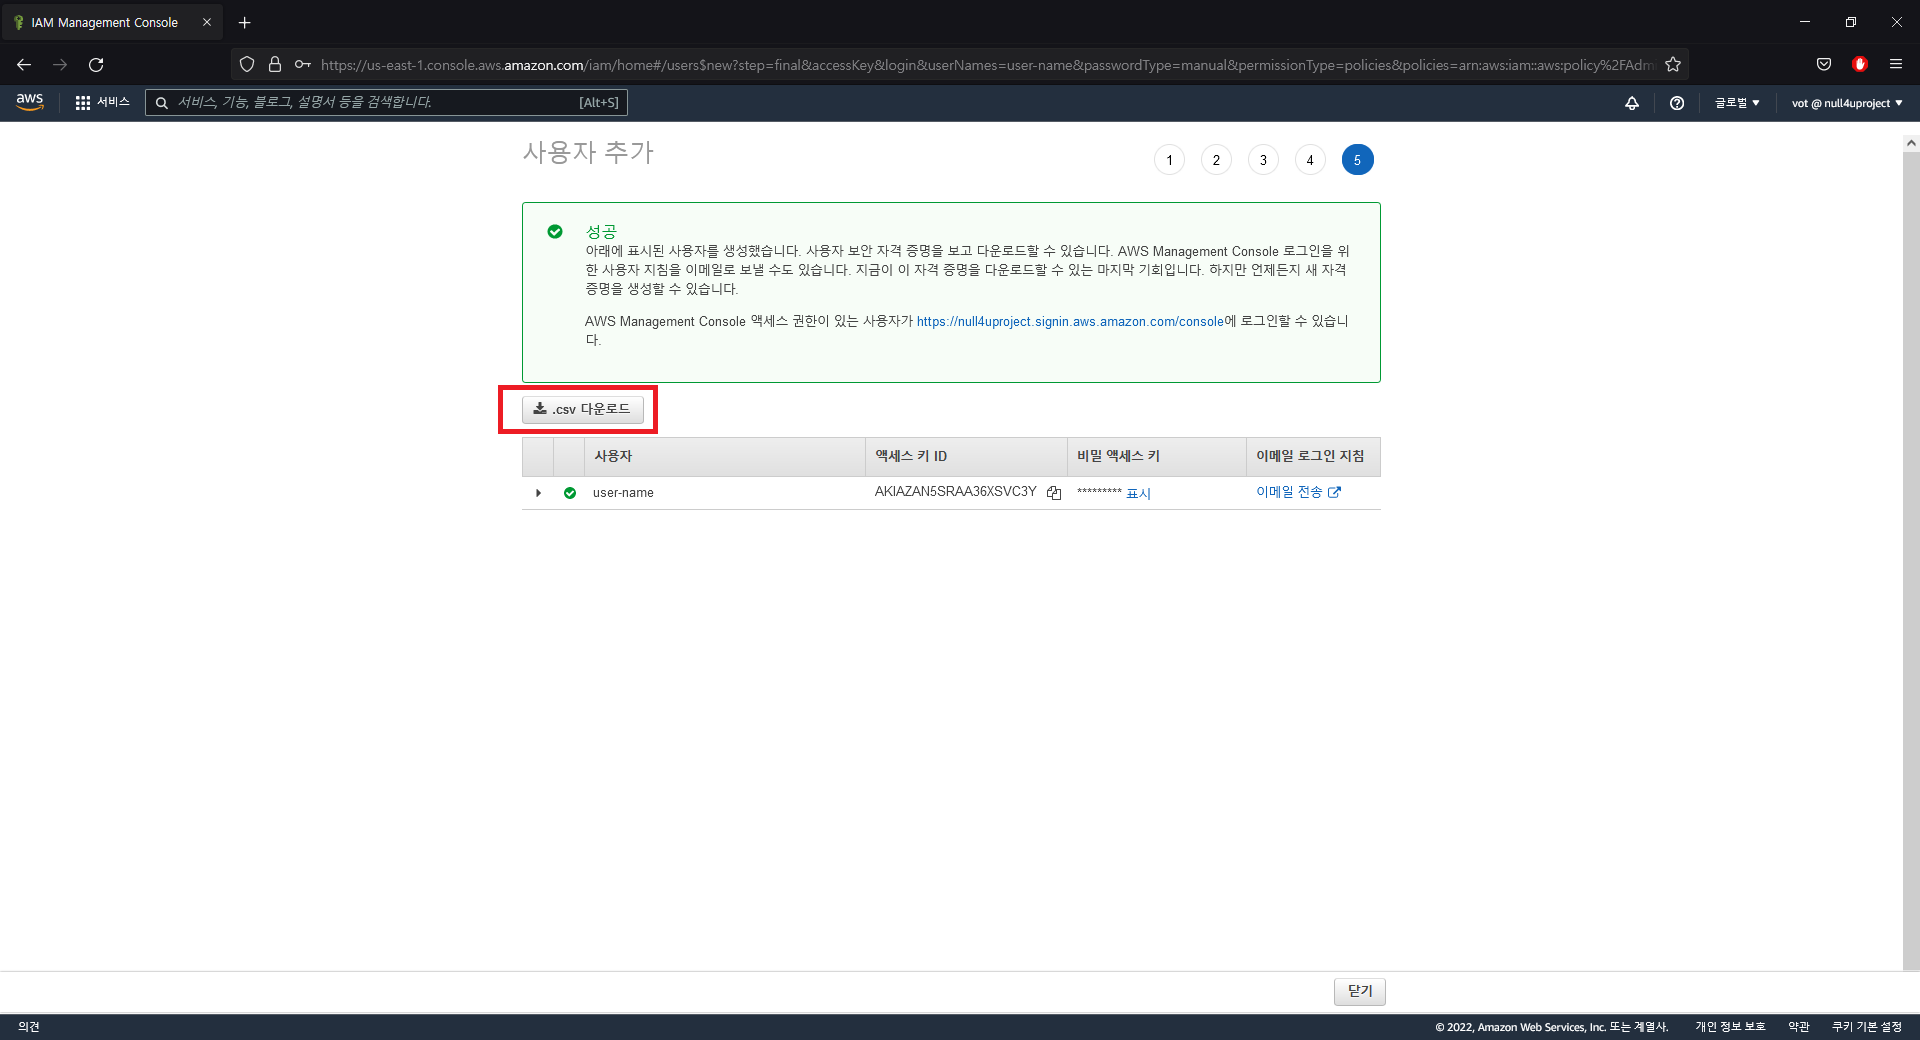Click the 닫기 close button
This screenshot has width=1920, height=1040.
point(1360,991)
